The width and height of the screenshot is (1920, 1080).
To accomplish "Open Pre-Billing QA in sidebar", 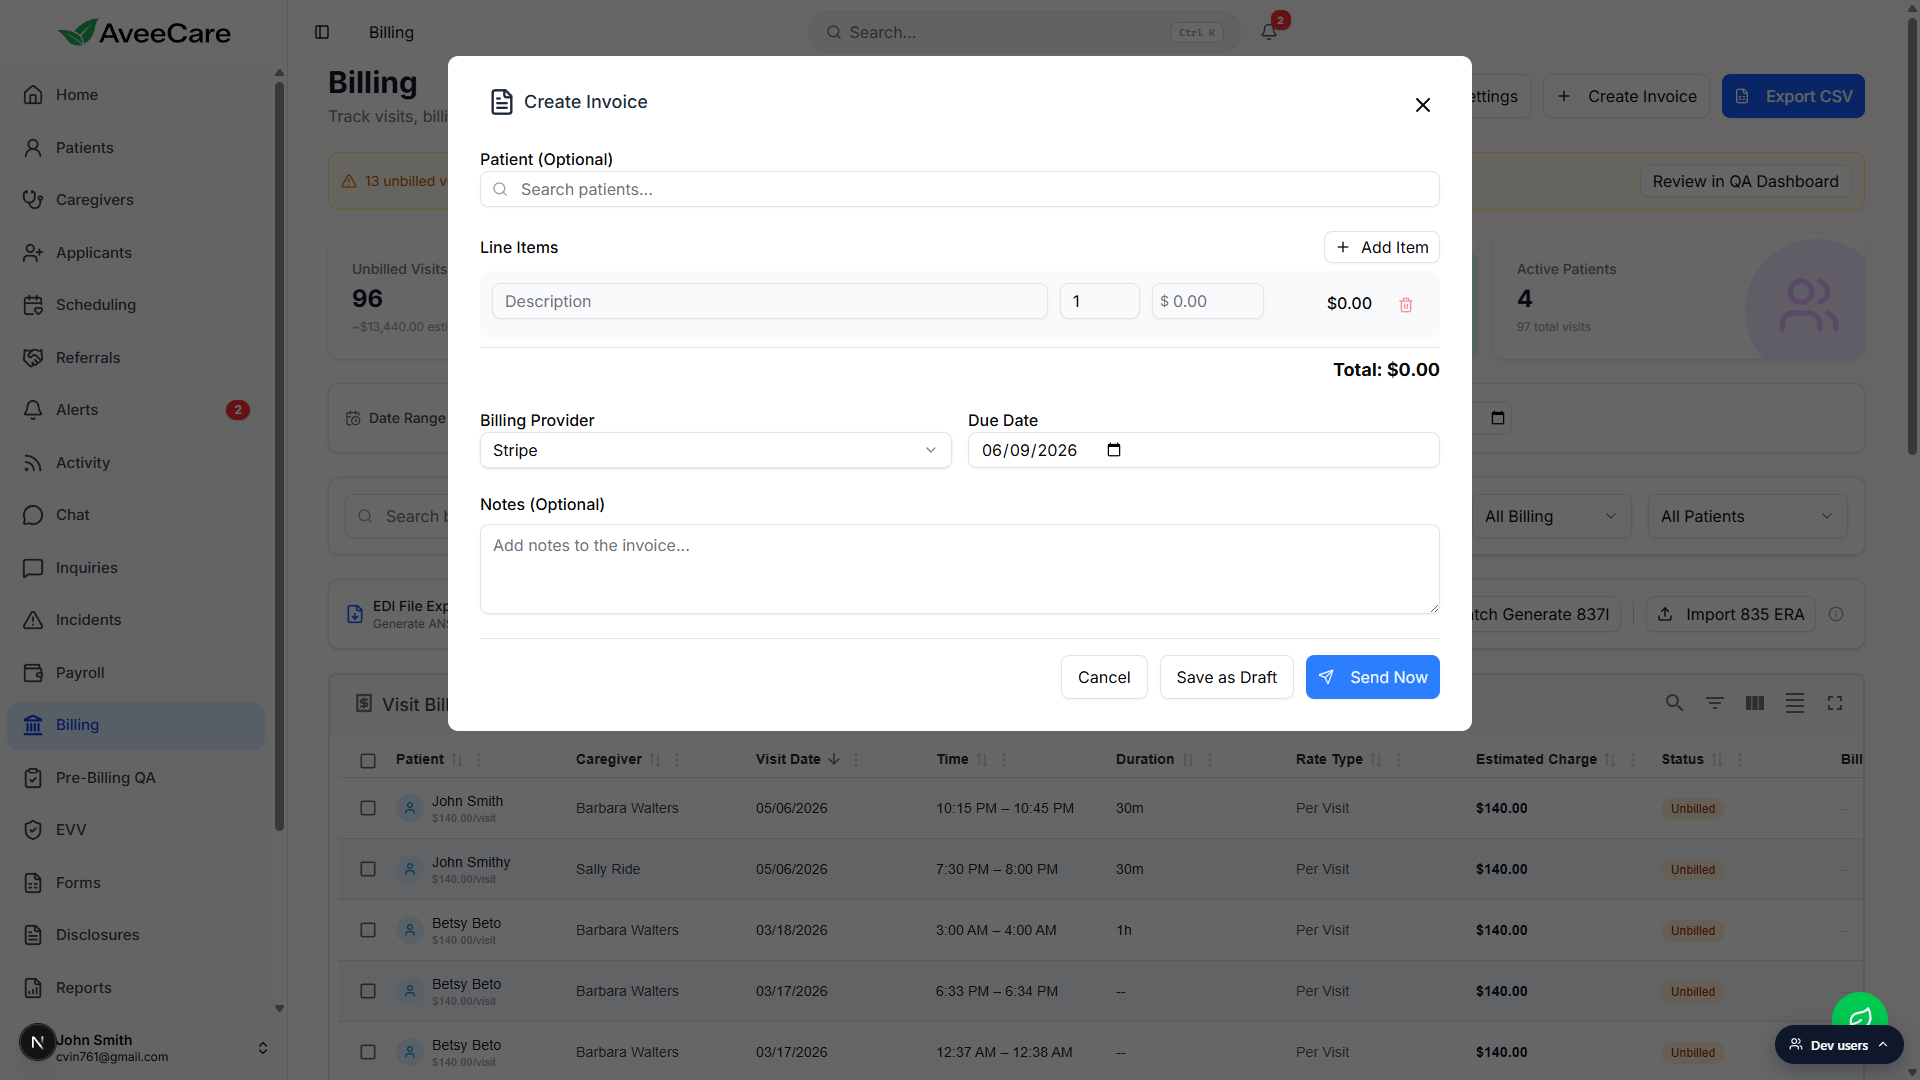I will [136, 778].
